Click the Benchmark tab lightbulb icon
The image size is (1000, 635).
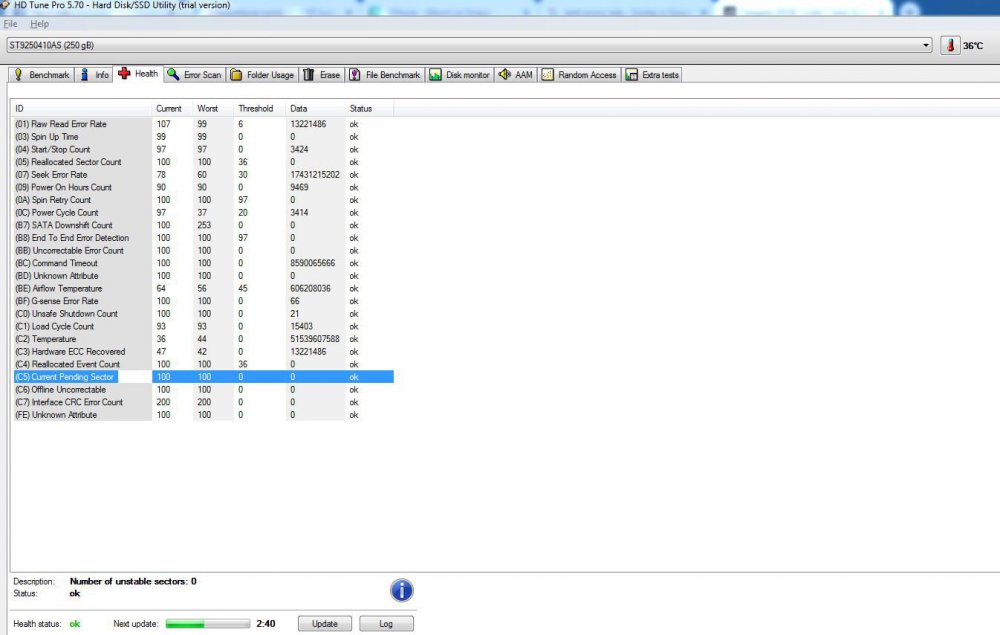click(x=18, y=75)
